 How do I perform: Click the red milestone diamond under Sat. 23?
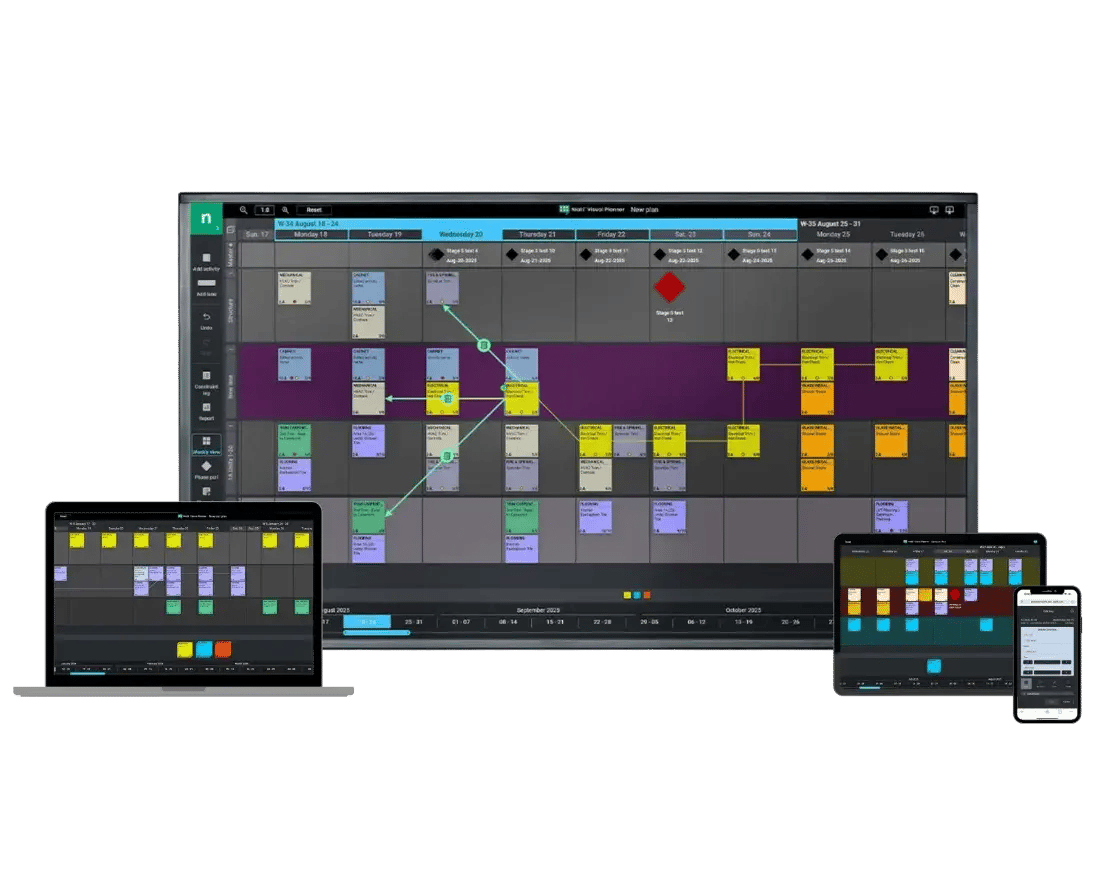pos(669,287)
